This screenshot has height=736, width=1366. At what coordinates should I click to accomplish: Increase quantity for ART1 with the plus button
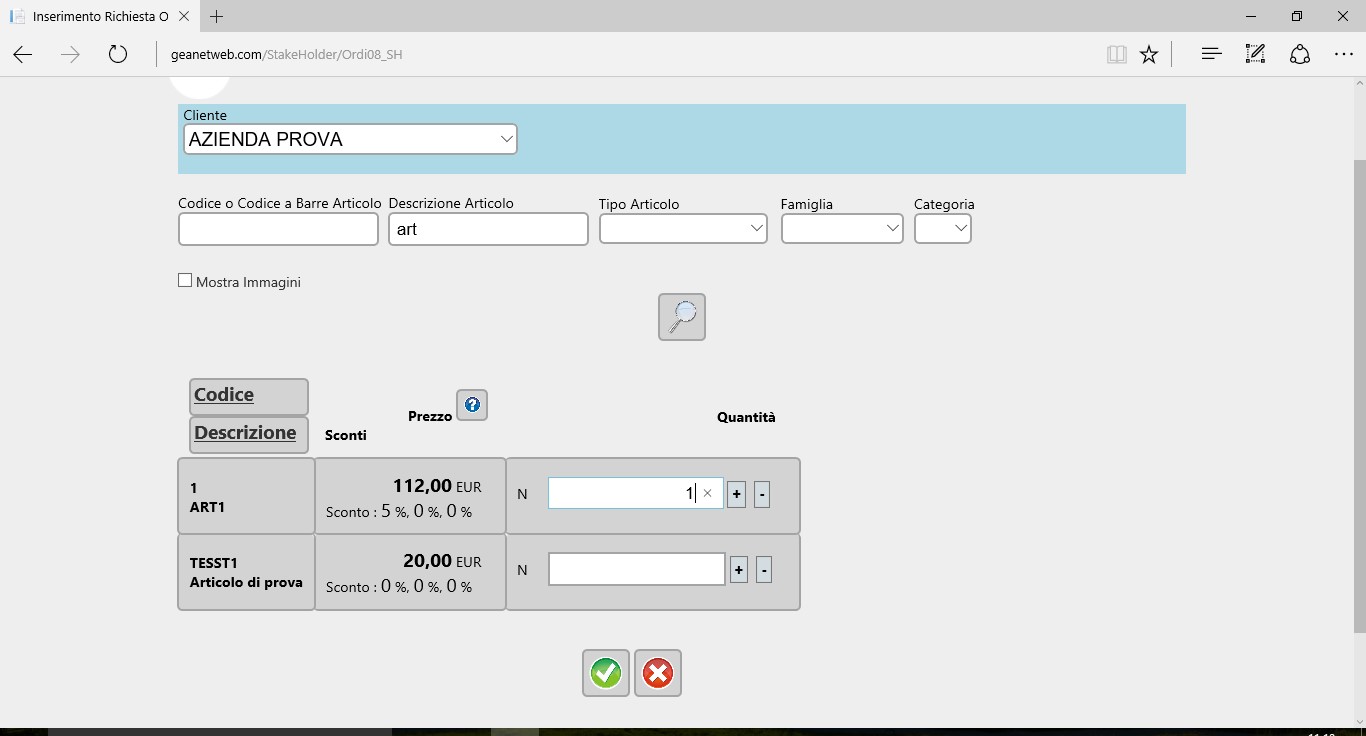pos(737,494)
